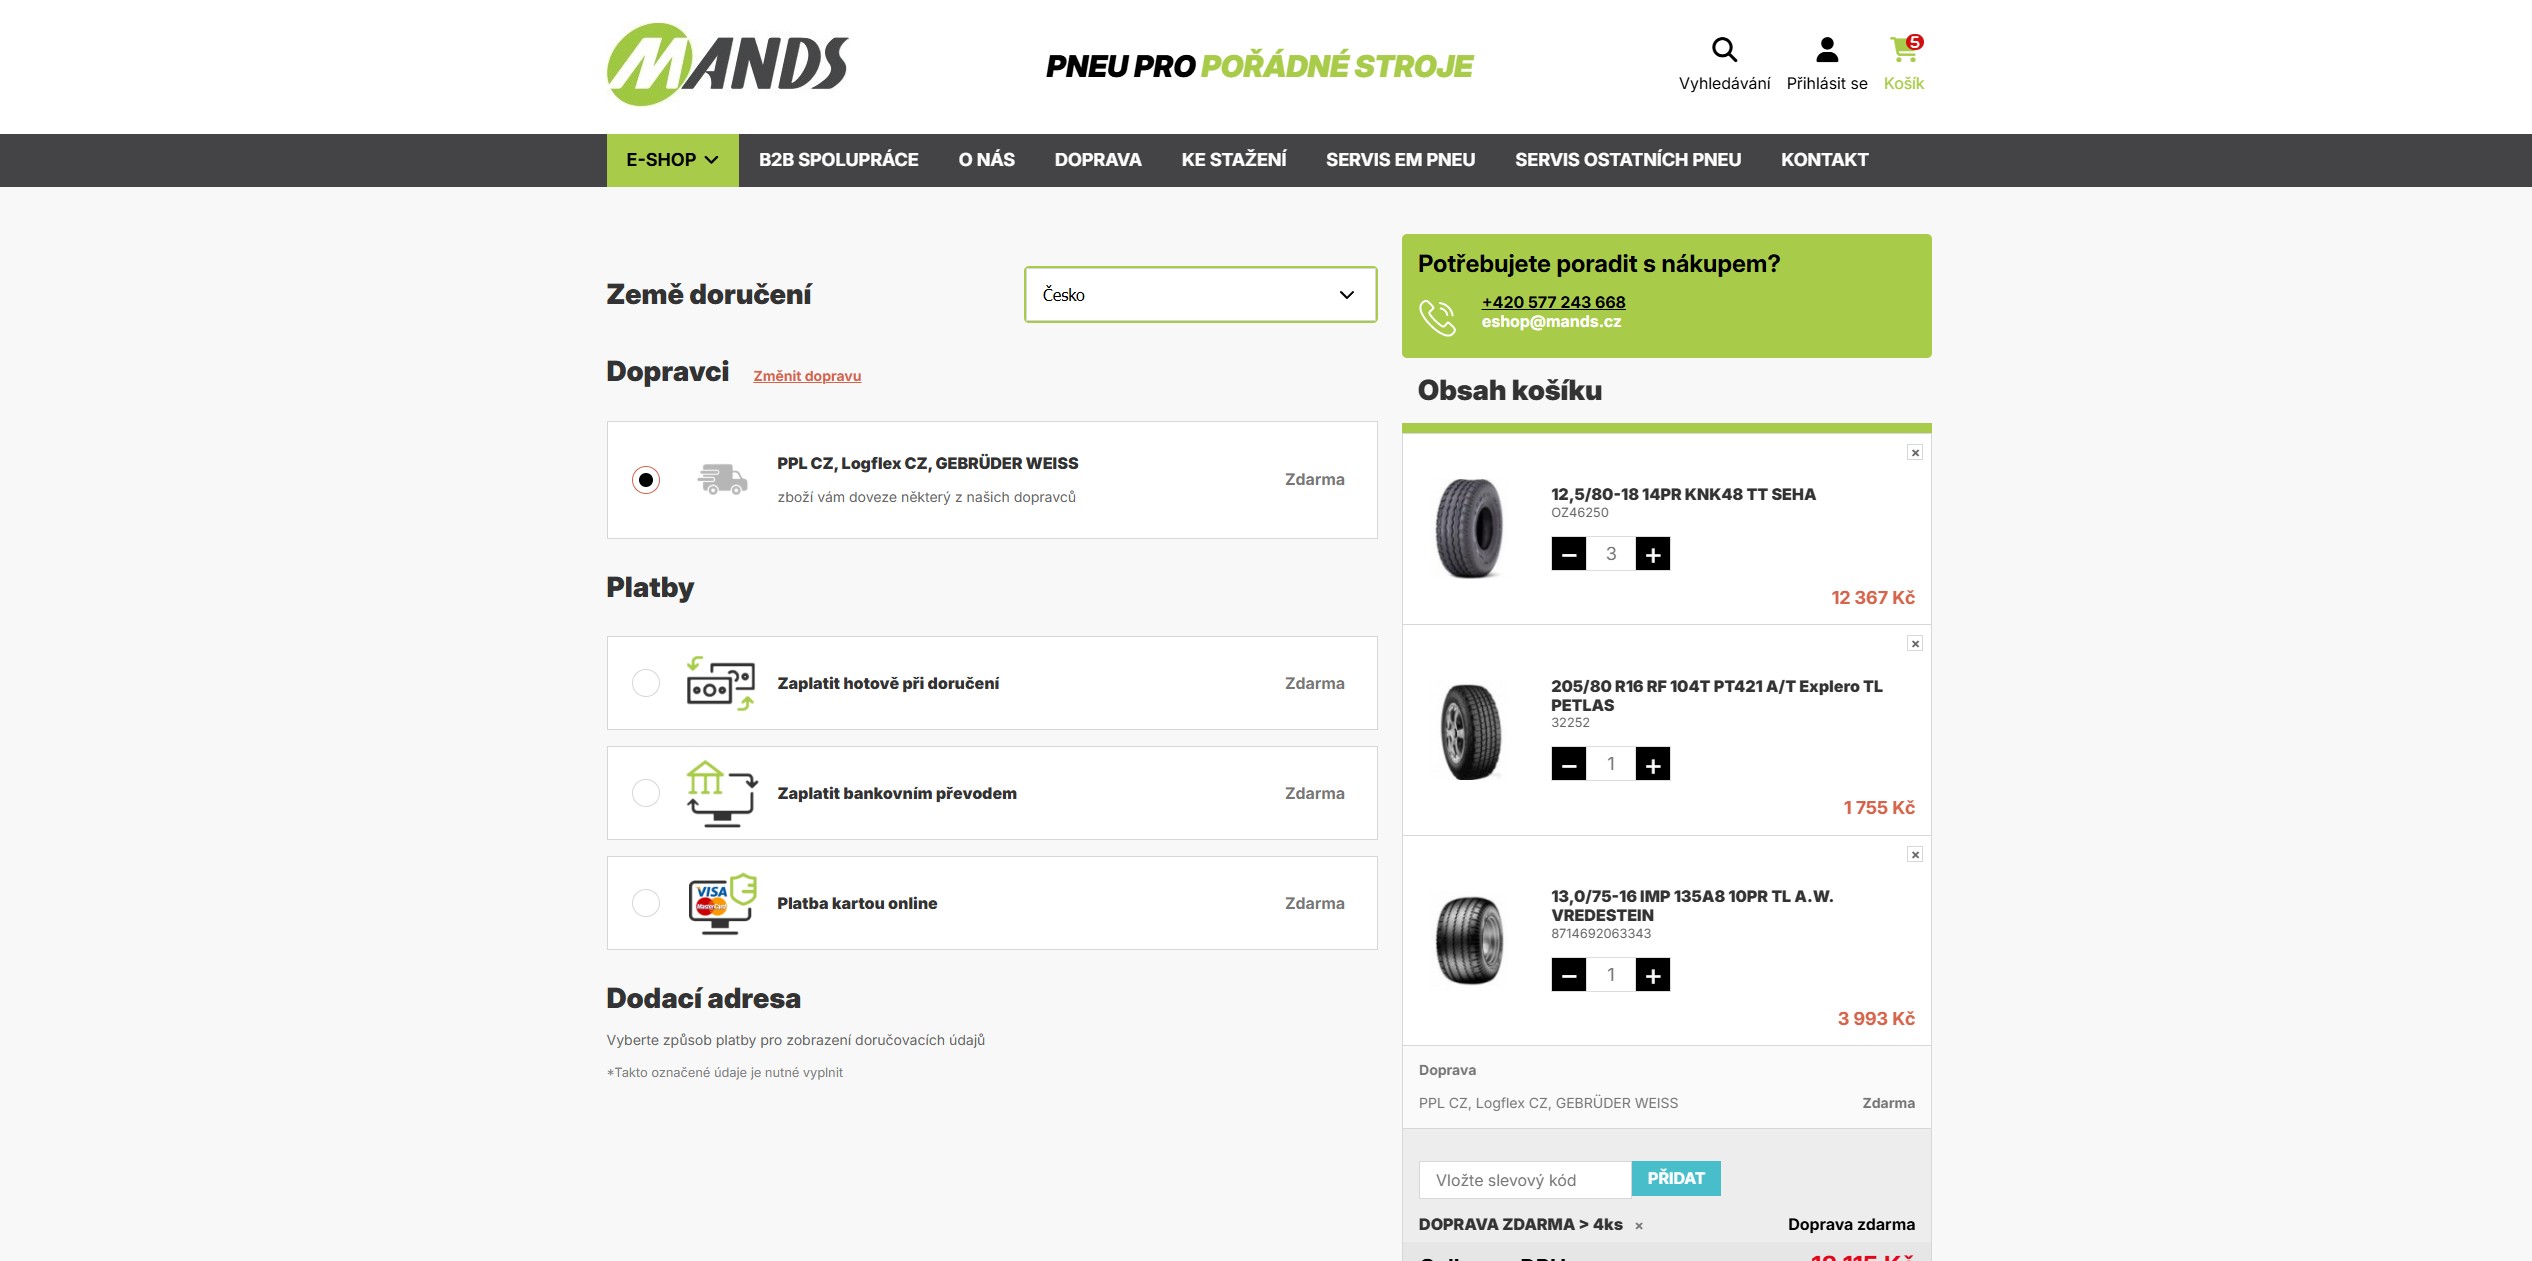Open delivery country dropdown showing Česko
Screen dimensions: 2532x1261
[x=1200, y=294]
